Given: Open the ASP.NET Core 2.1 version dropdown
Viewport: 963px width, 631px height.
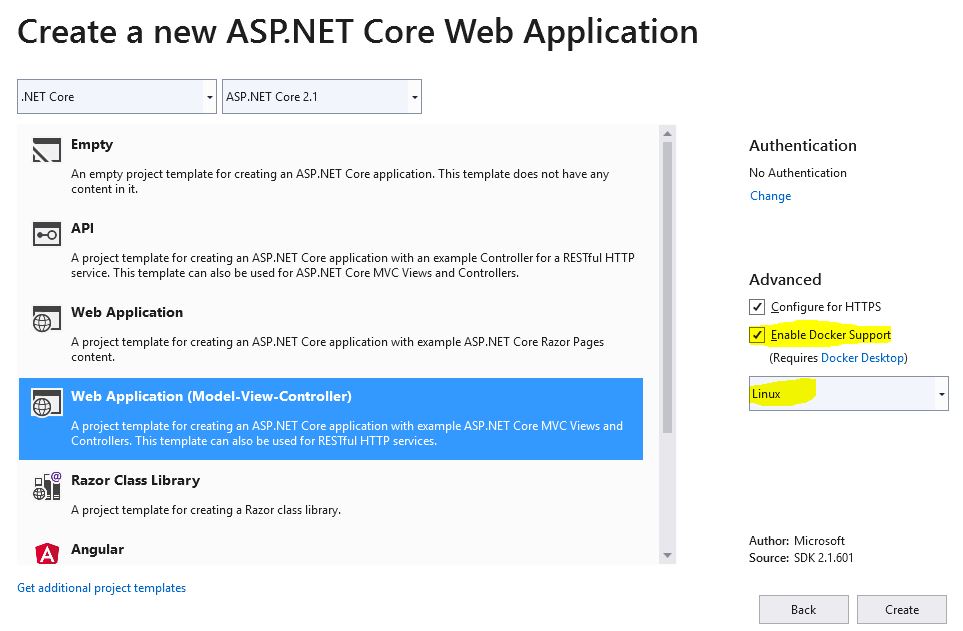Looking at the screenshot, I should coord(414,96).
